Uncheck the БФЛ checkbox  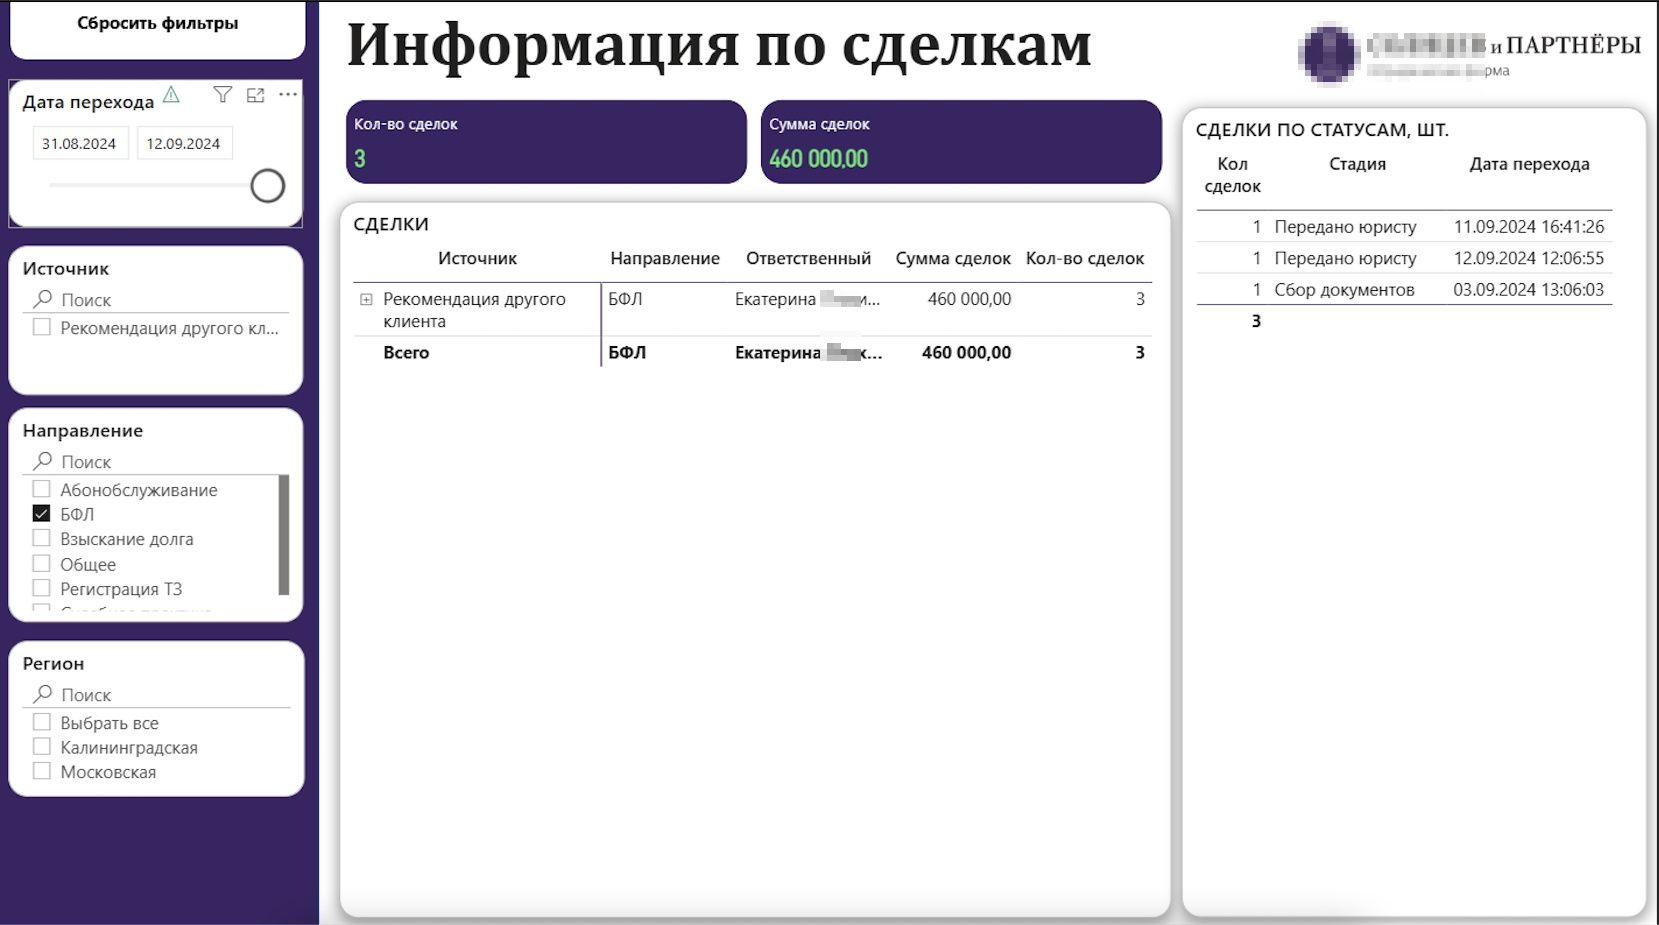click(41, 514)
